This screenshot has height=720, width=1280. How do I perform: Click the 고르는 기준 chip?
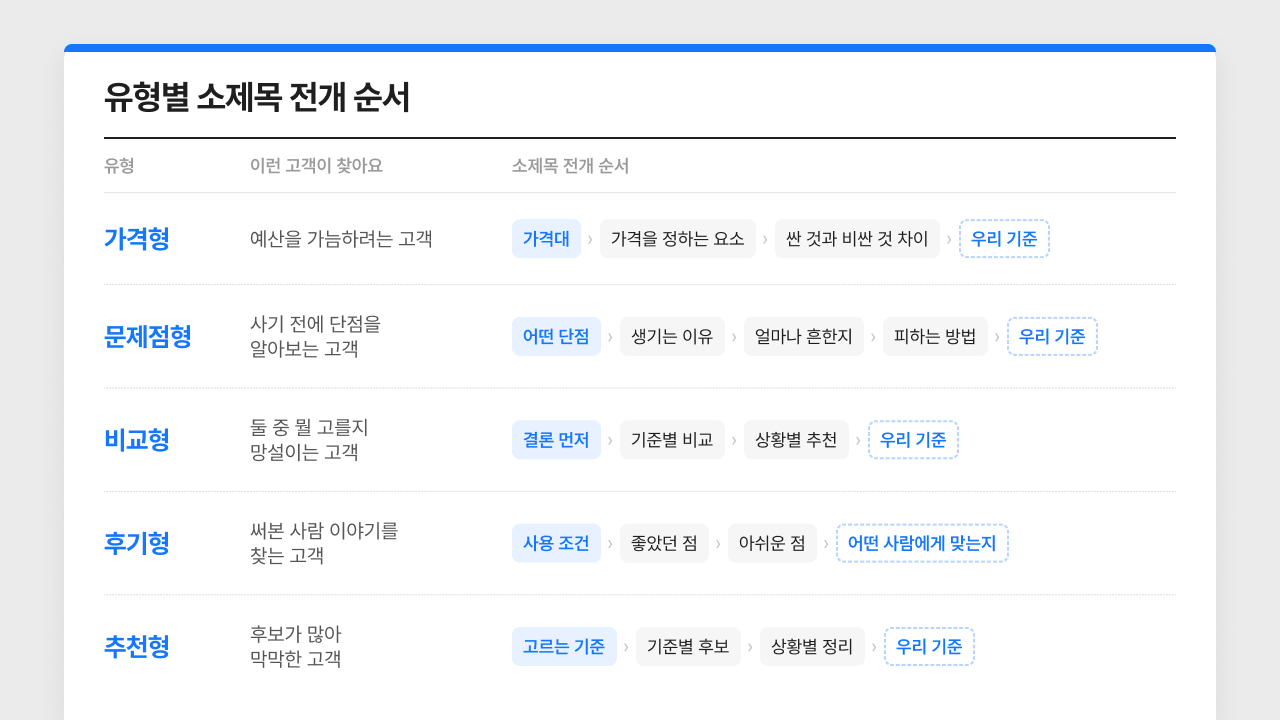564,647
